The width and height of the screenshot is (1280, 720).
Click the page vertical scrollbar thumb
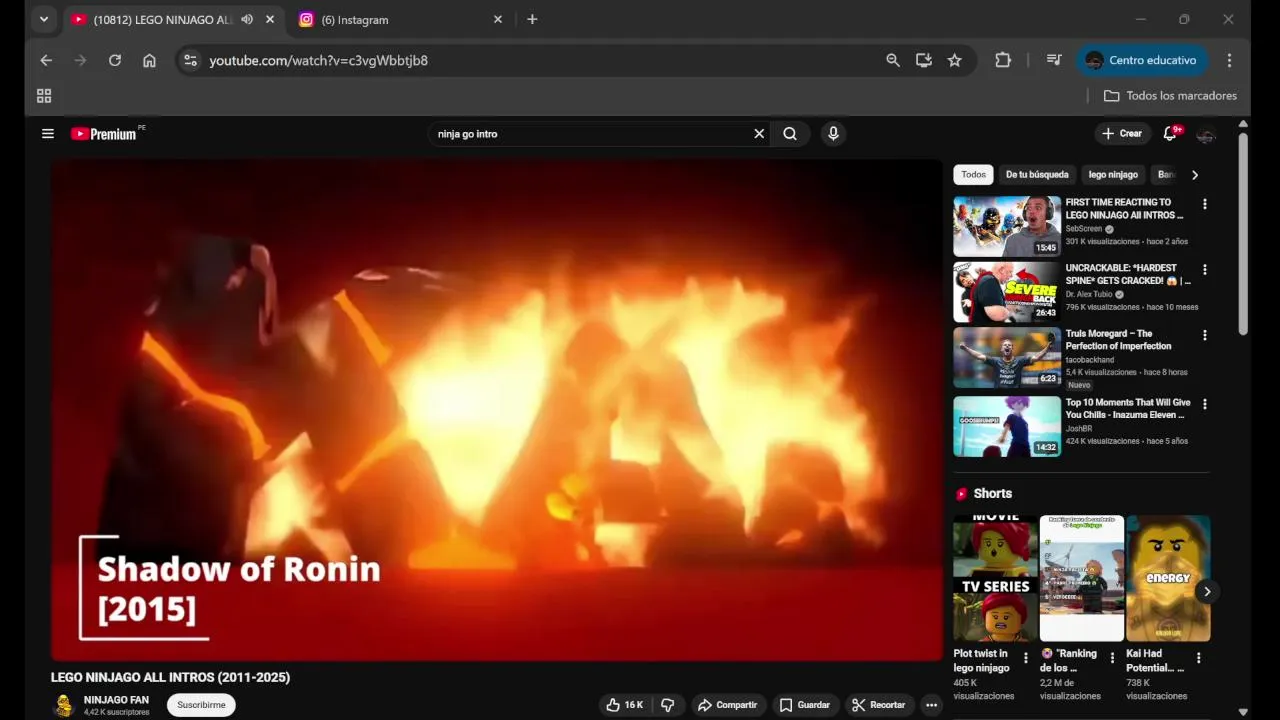[1243, 235]
